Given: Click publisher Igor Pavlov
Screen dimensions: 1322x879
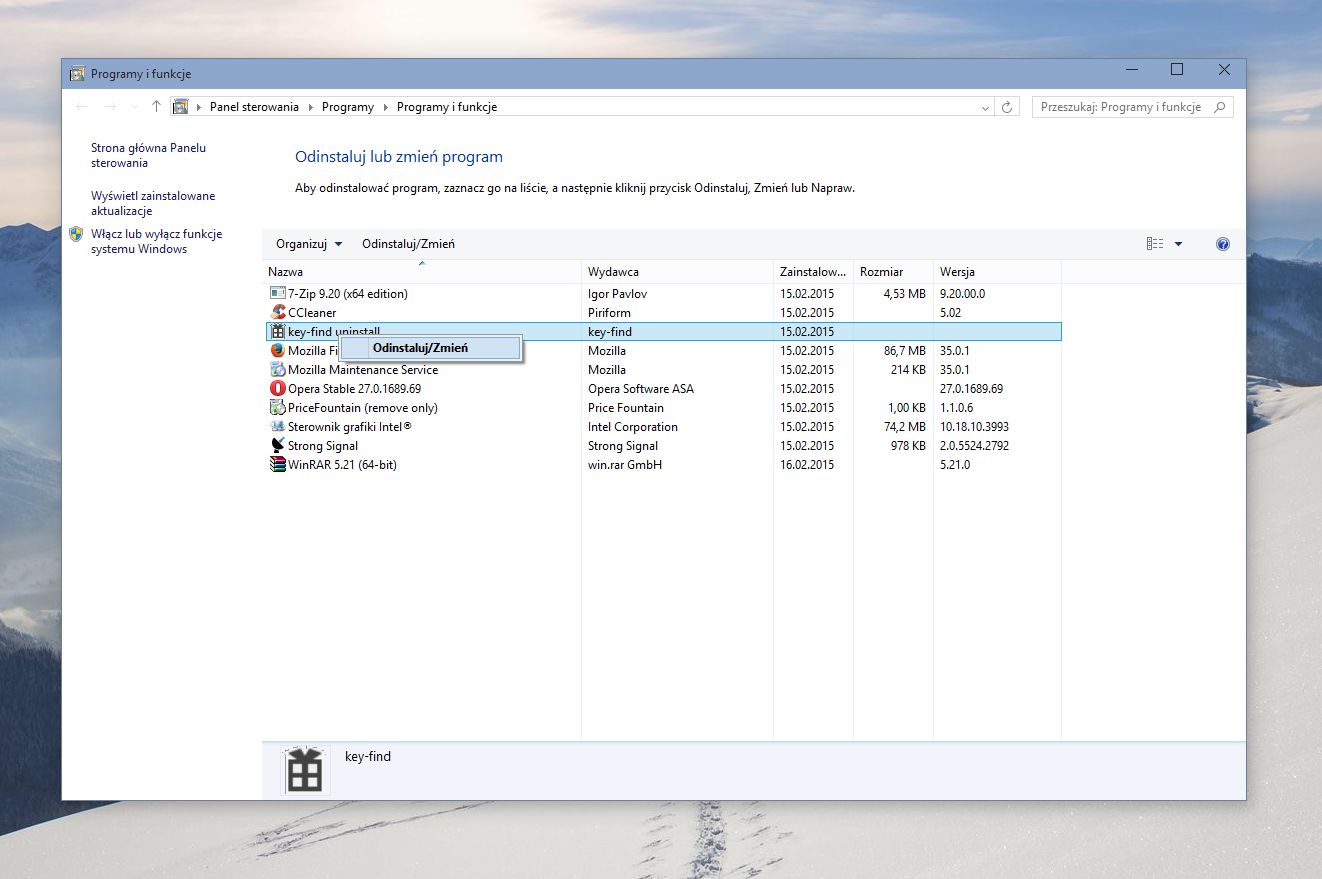Looking at the screenshot, I should point(619,294).
